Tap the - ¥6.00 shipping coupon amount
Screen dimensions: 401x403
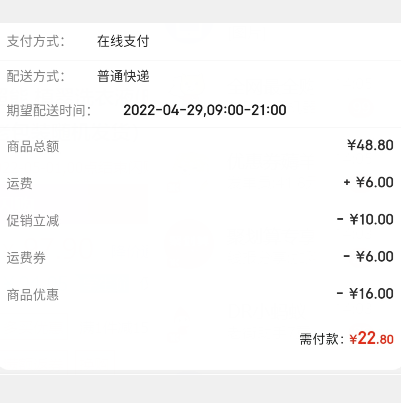(x=368, y=256)
